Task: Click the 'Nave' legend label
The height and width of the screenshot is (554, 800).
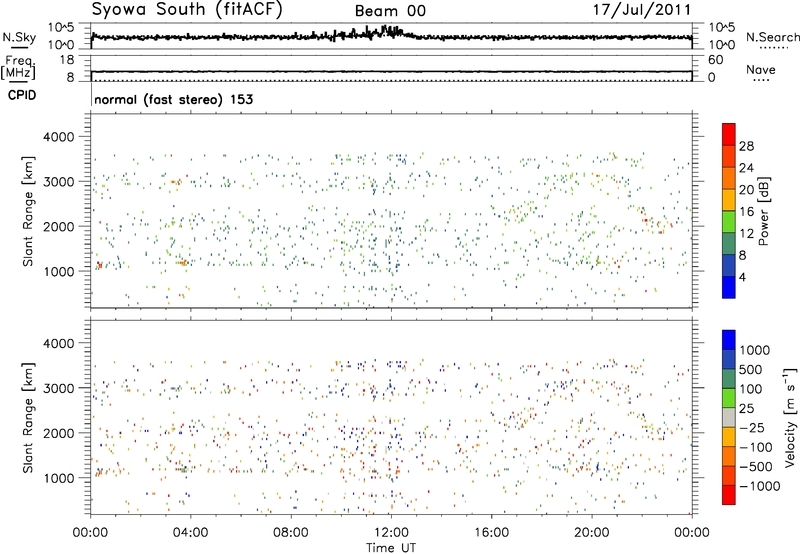Action: tap(761, 69)
